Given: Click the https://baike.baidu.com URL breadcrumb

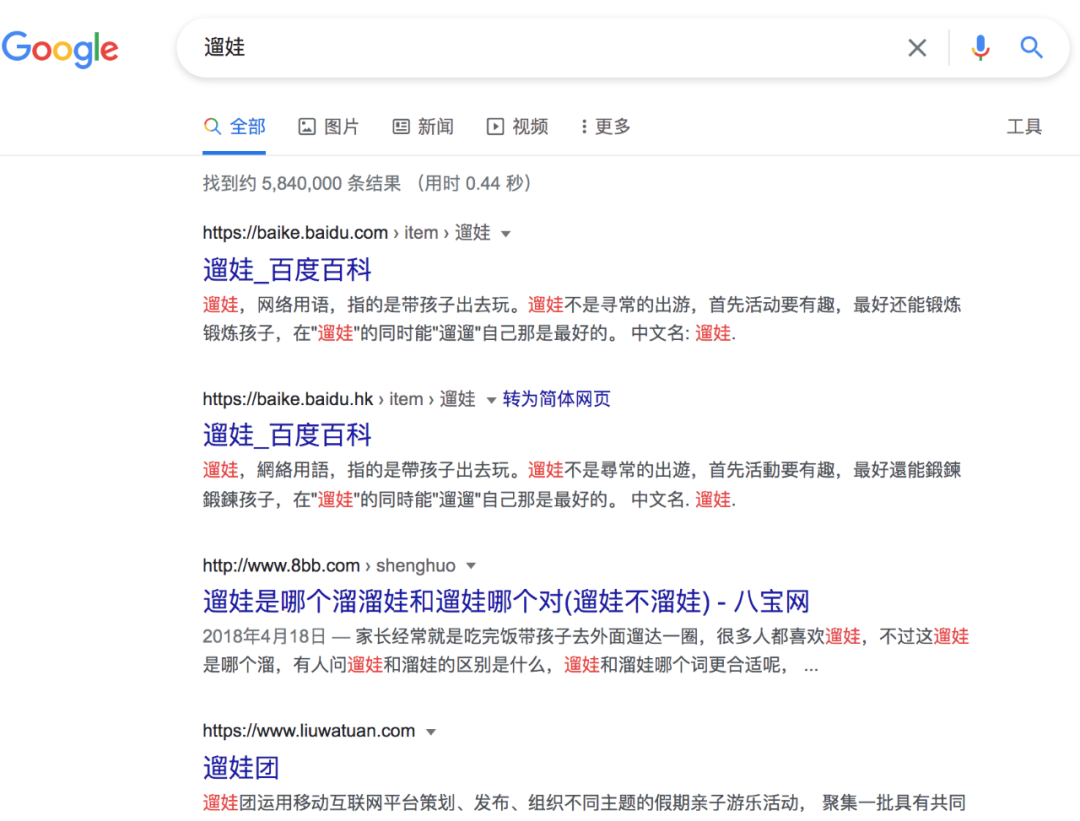Looking at the screenshot, I should [x=346, y=233].
